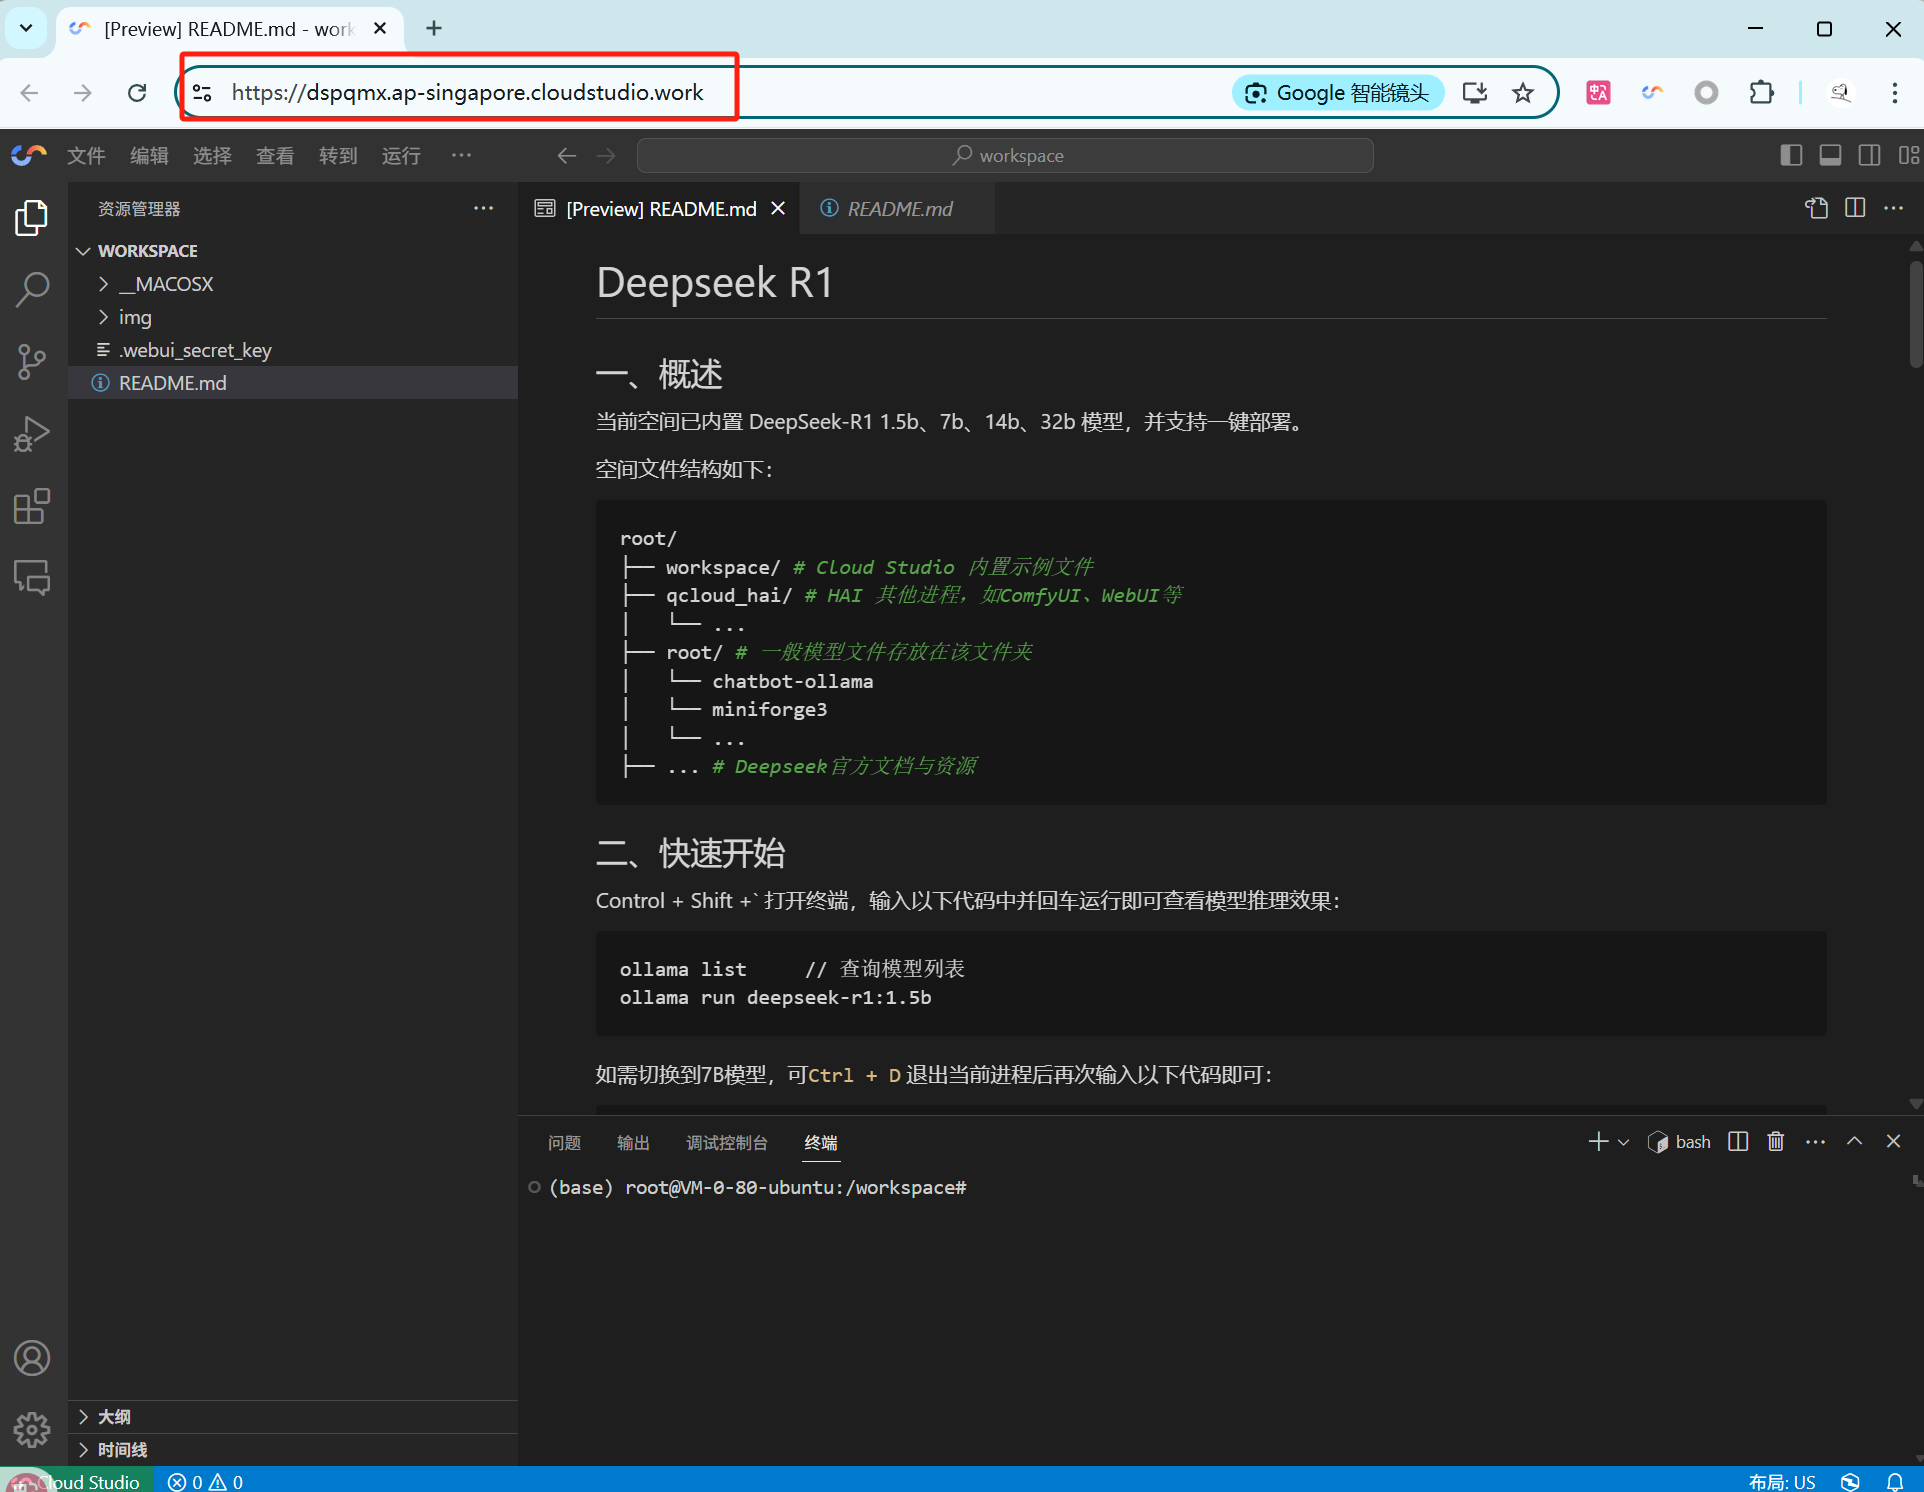Toggle the secondary sidebar layout icon
The height and width of the screenshot is (1492, 1924).
[1869, 155]
